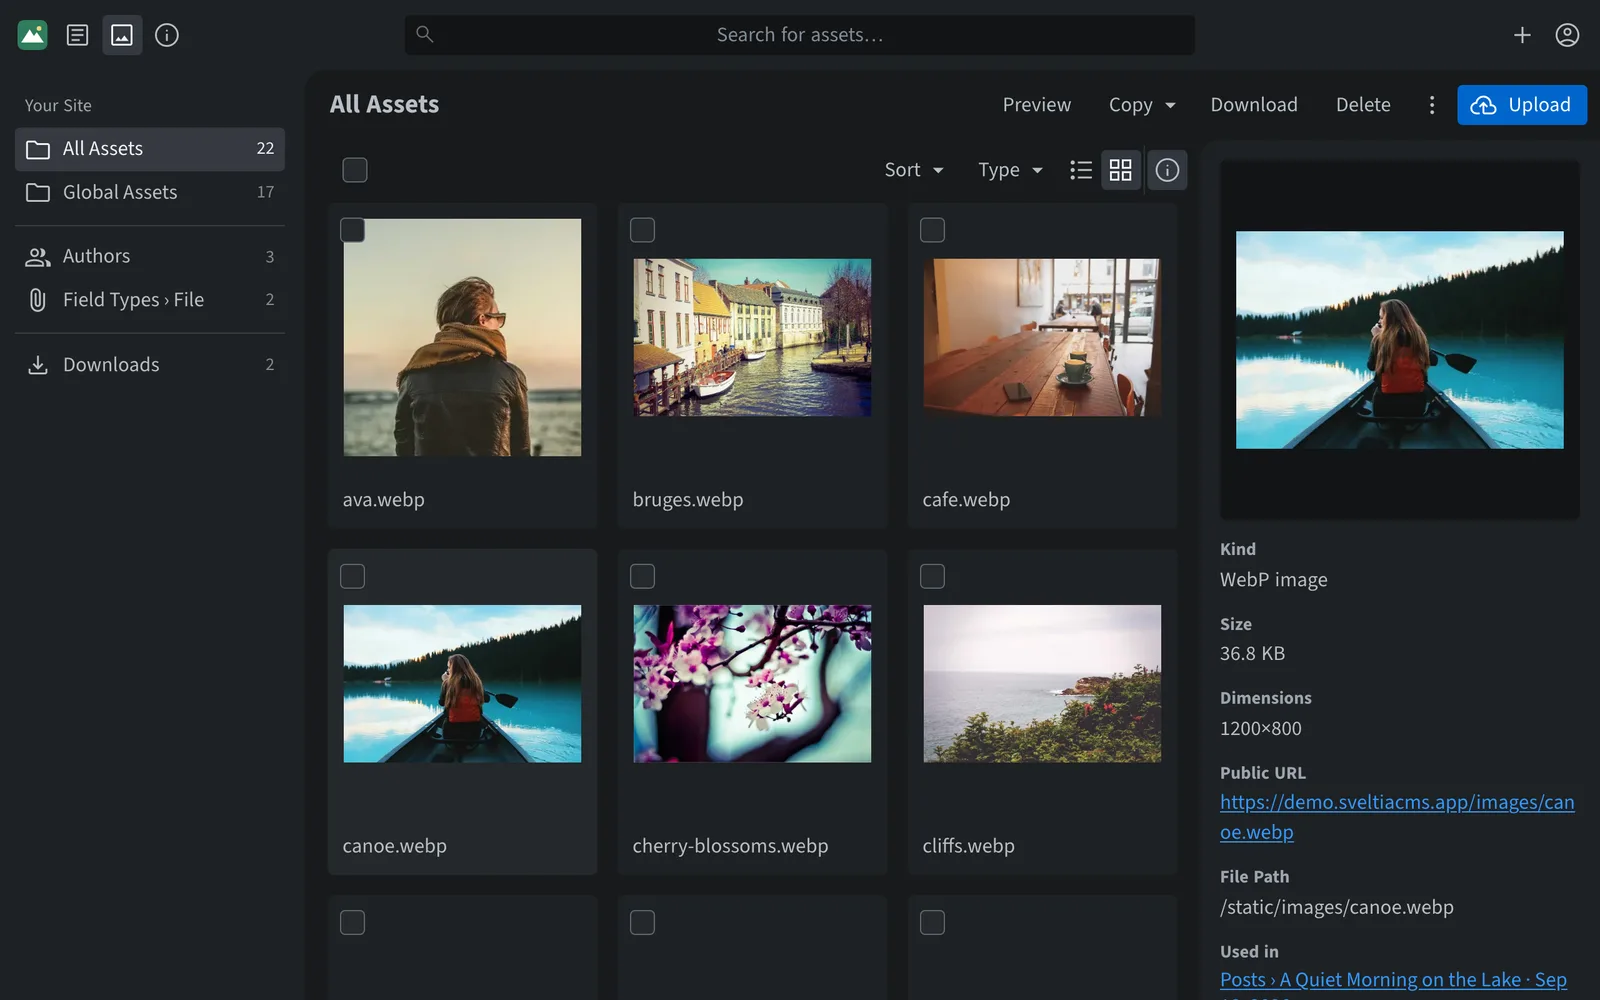Select Global Assets folder
1600x1000 pixels.
click(x=150, y=192)
